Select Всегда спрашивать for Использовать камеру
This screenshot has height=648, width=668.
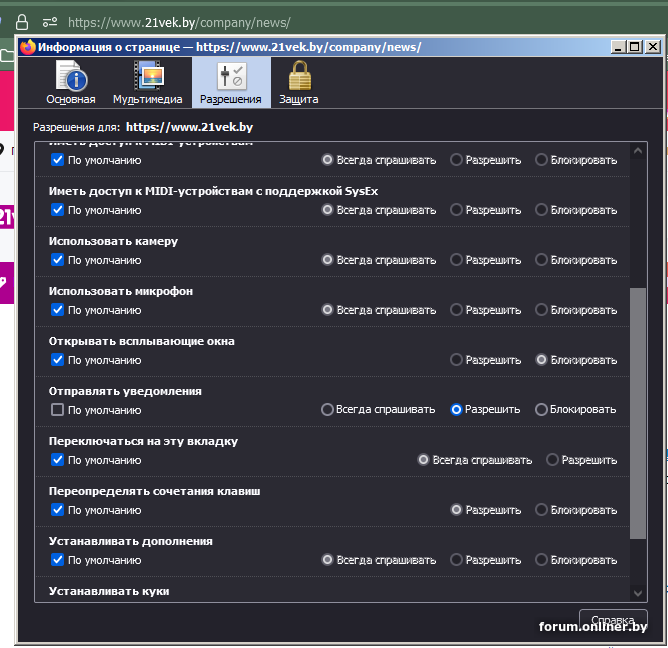coord(327,259)
